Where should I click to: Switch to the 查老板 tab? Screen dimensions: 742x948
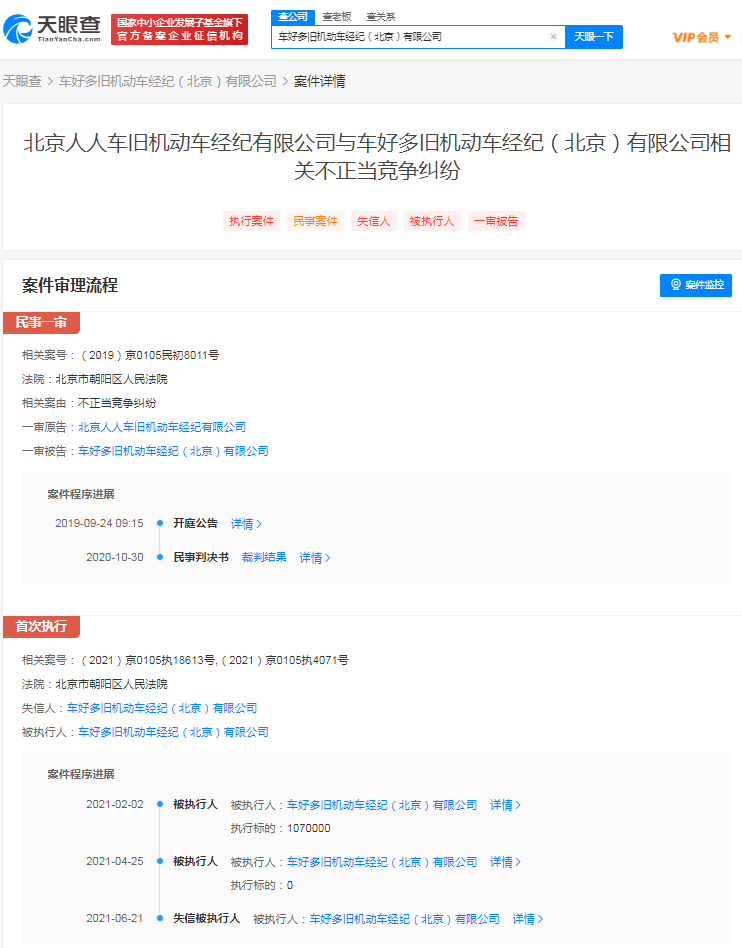[x=337, y=16]
